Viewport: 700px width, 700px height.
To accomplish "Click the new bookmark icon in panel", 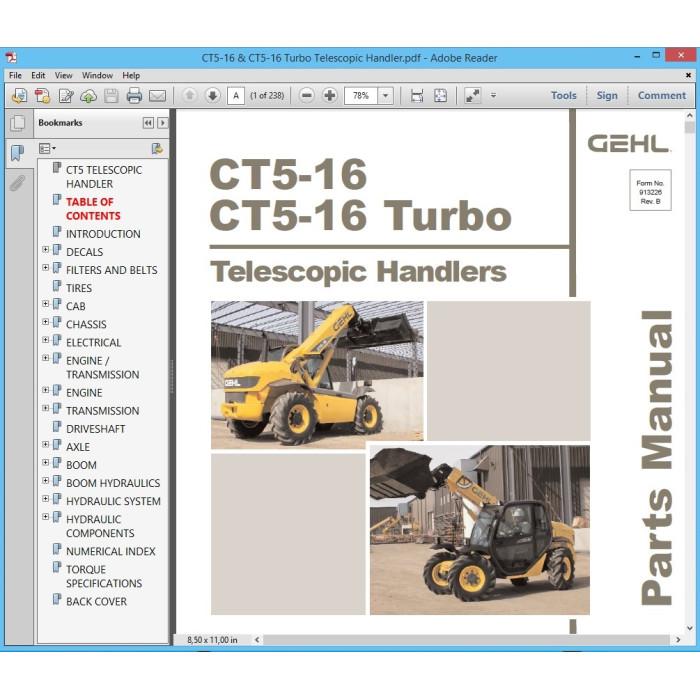I will tap(157, 148).
